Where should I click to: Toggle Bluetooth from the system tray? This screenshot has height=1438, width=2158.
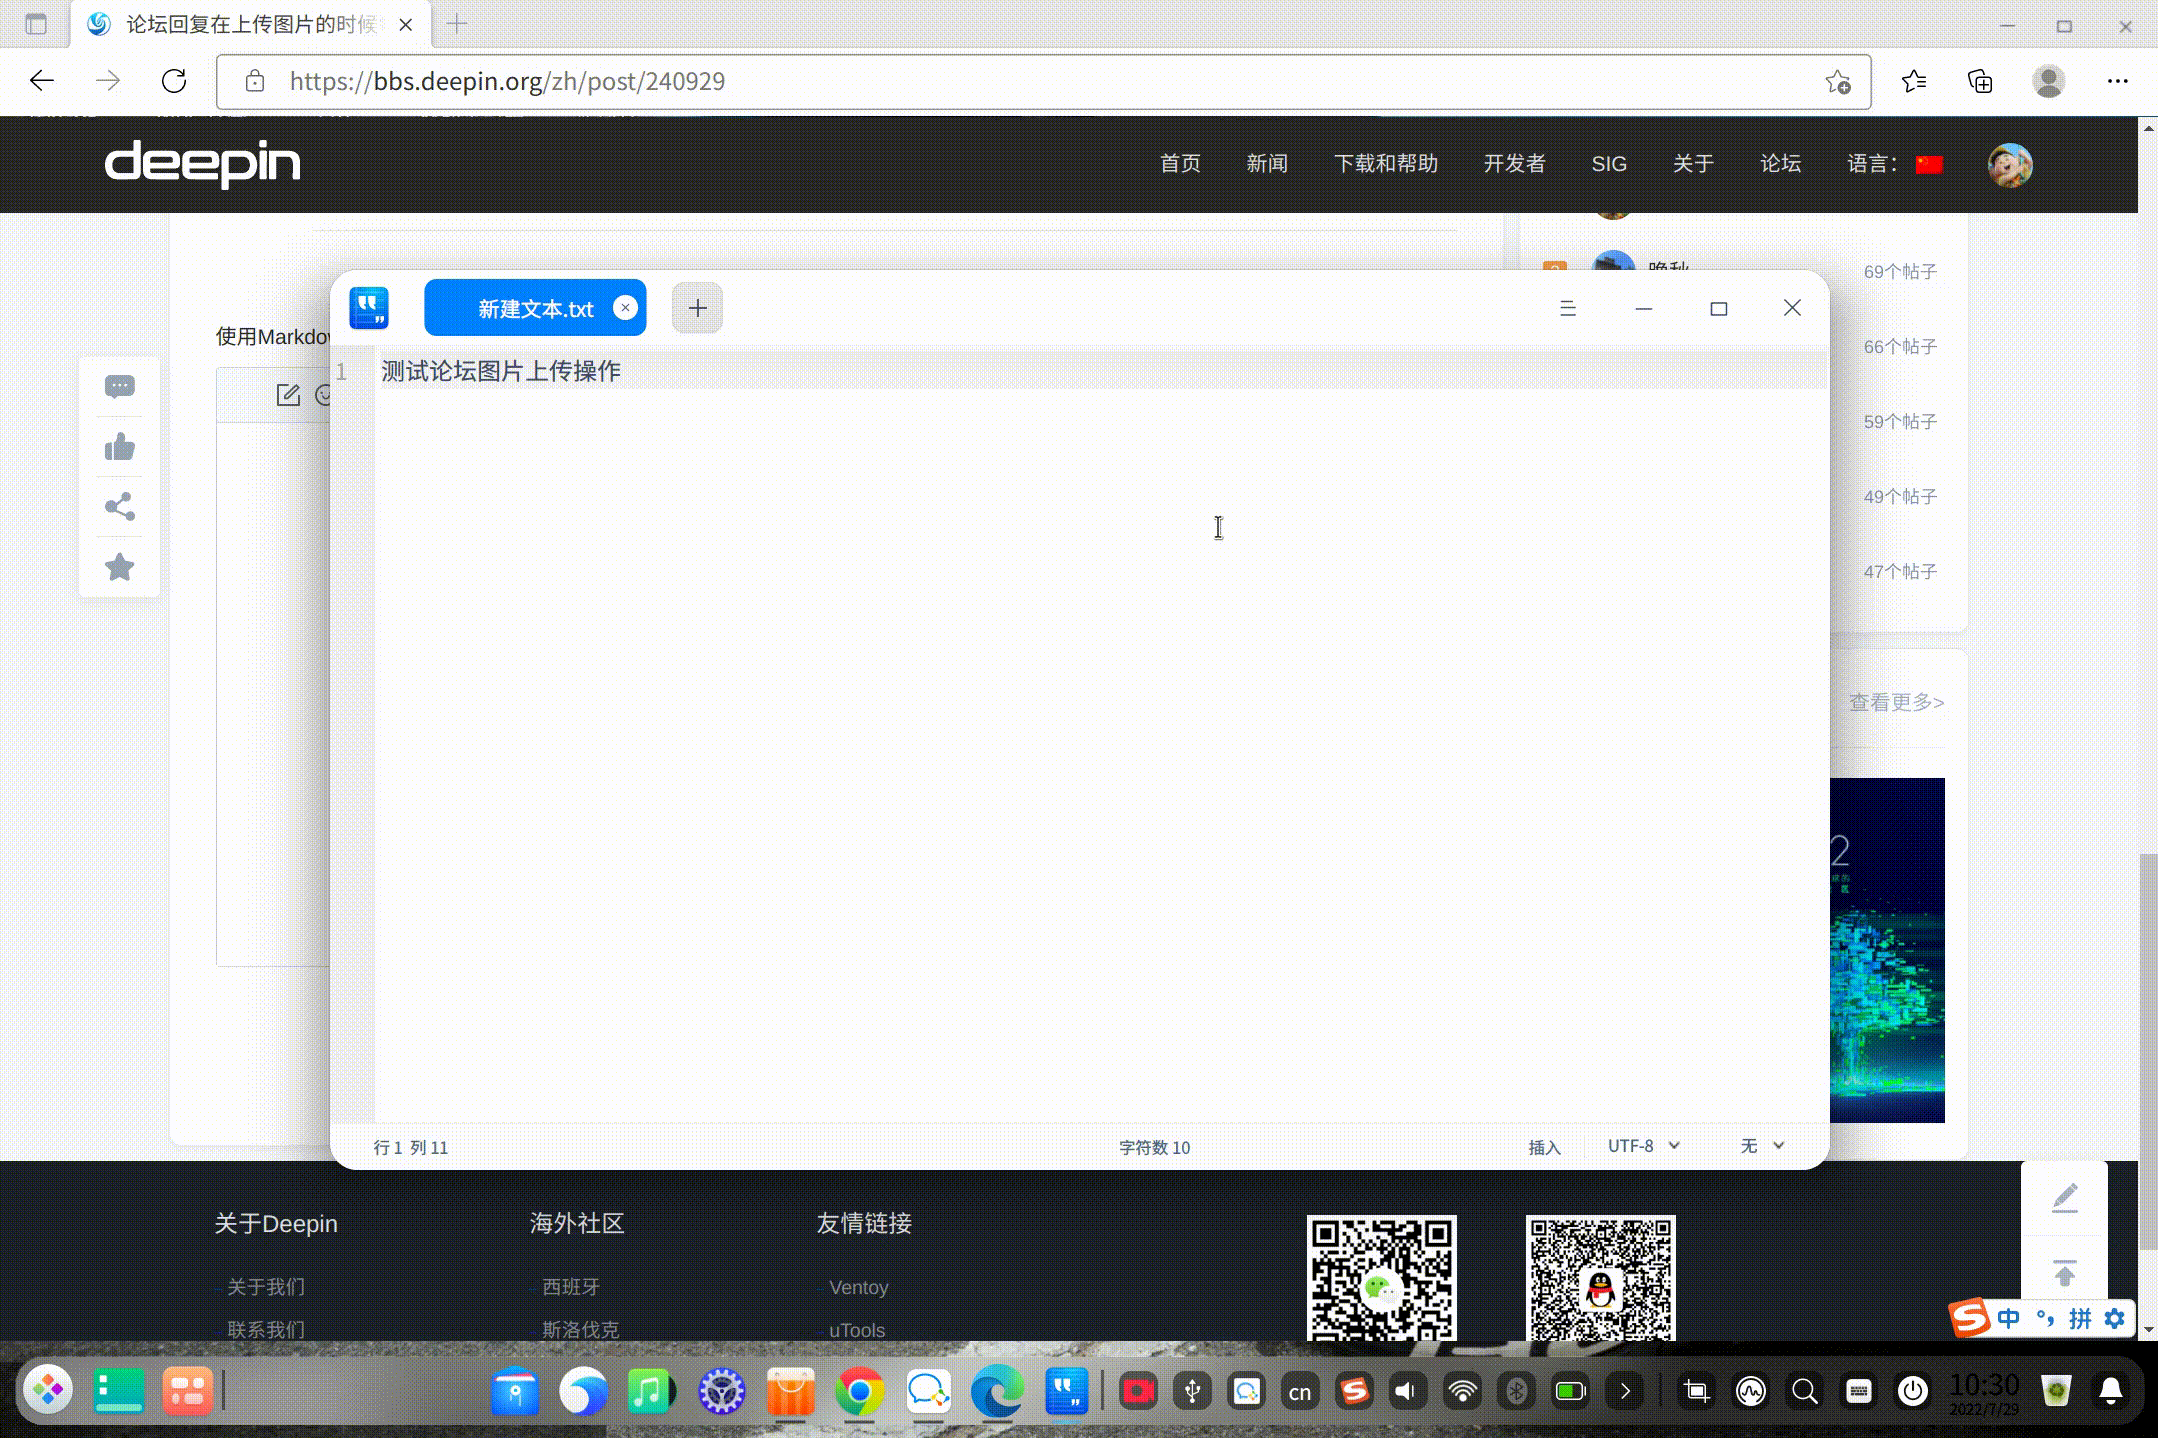(x=1516, y=1390)
